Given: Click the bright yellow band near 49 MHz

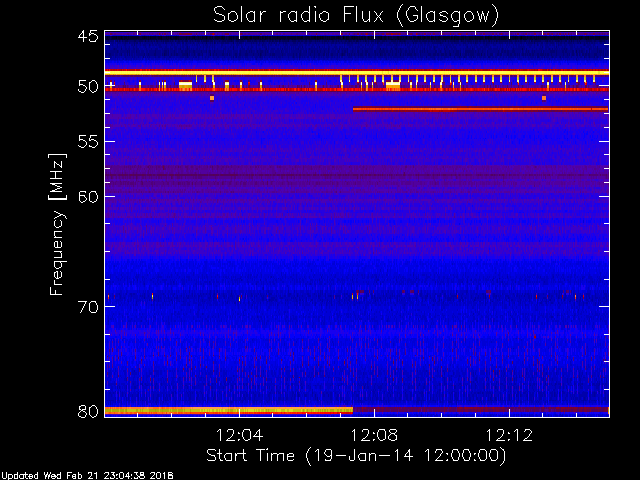Looking at the screenshot, I should point(357,73).
